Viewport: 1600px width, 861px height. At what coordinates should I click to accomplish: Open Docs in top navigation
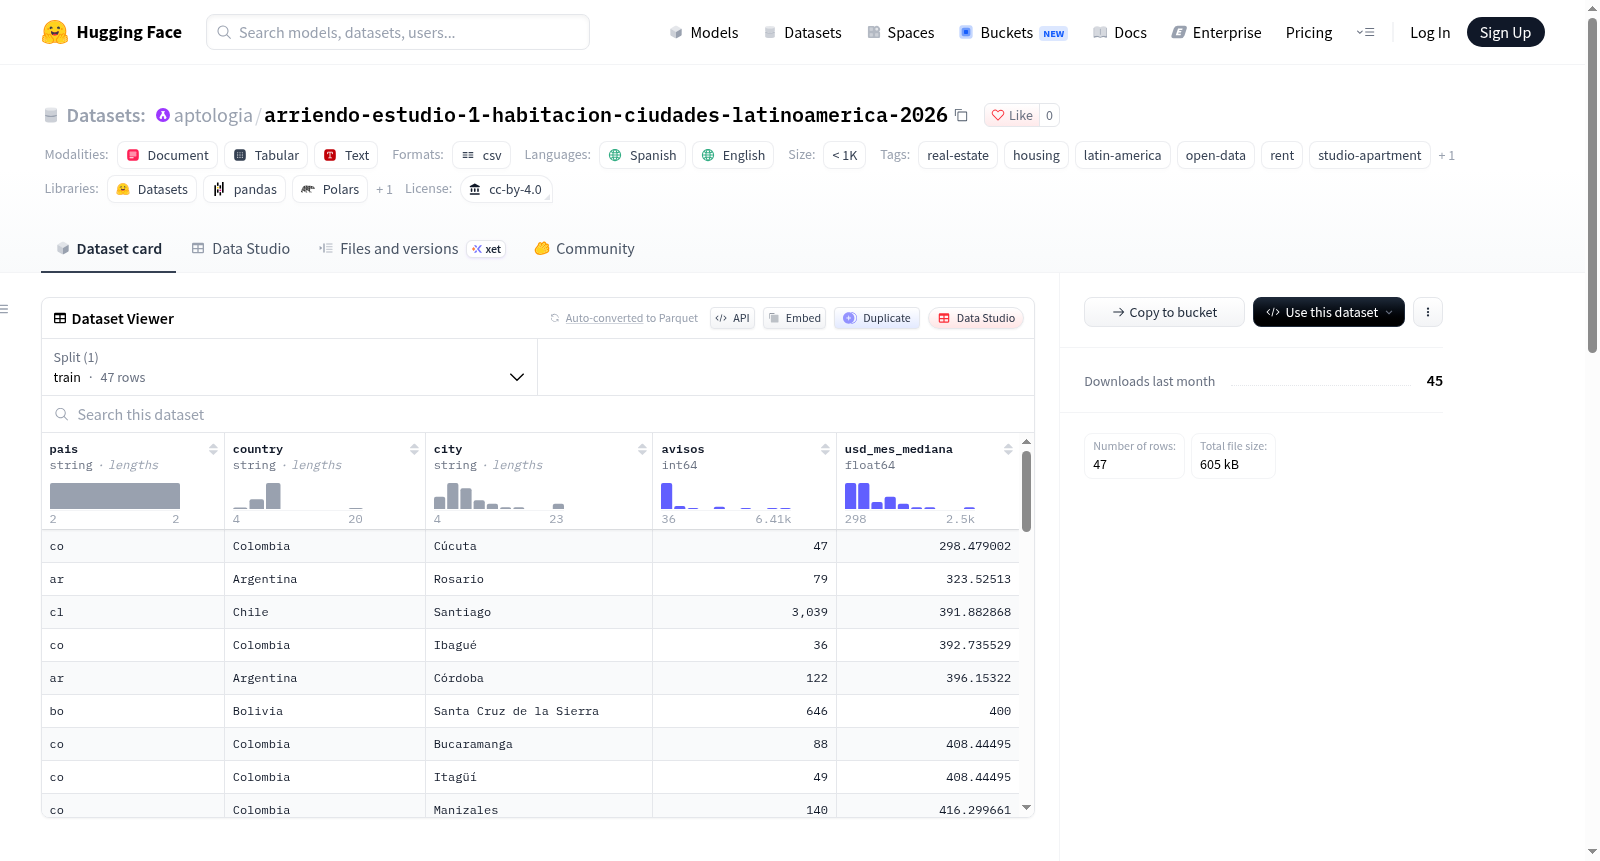coord(1119,32)
